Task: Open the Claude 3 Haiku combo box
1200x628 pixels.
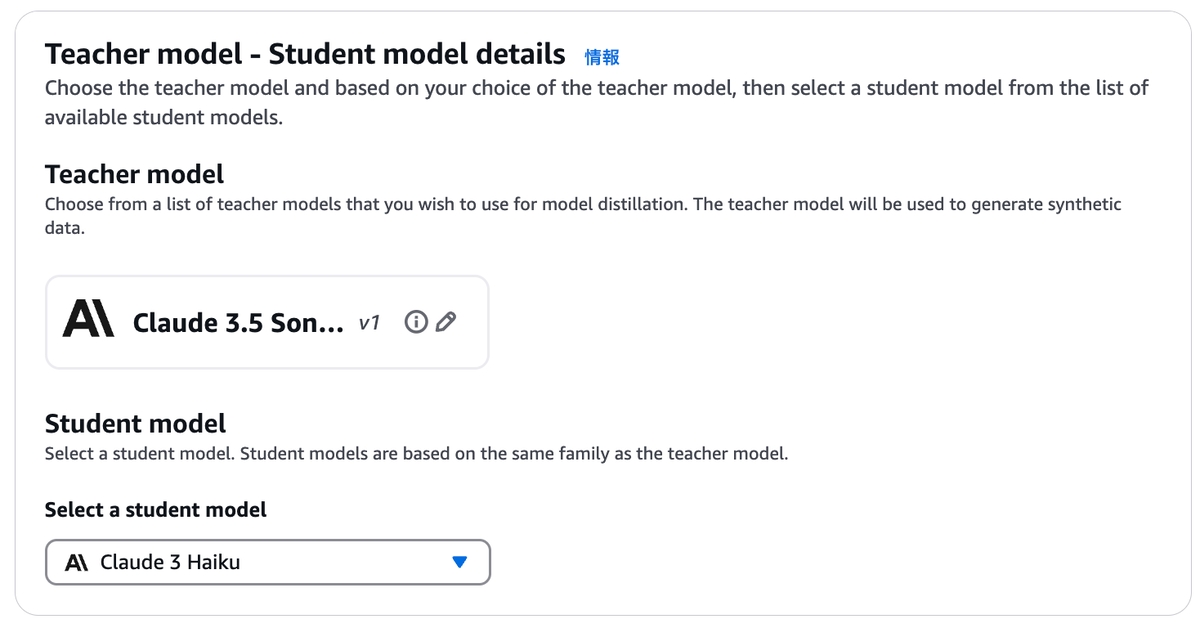Action: coord(268,562)
